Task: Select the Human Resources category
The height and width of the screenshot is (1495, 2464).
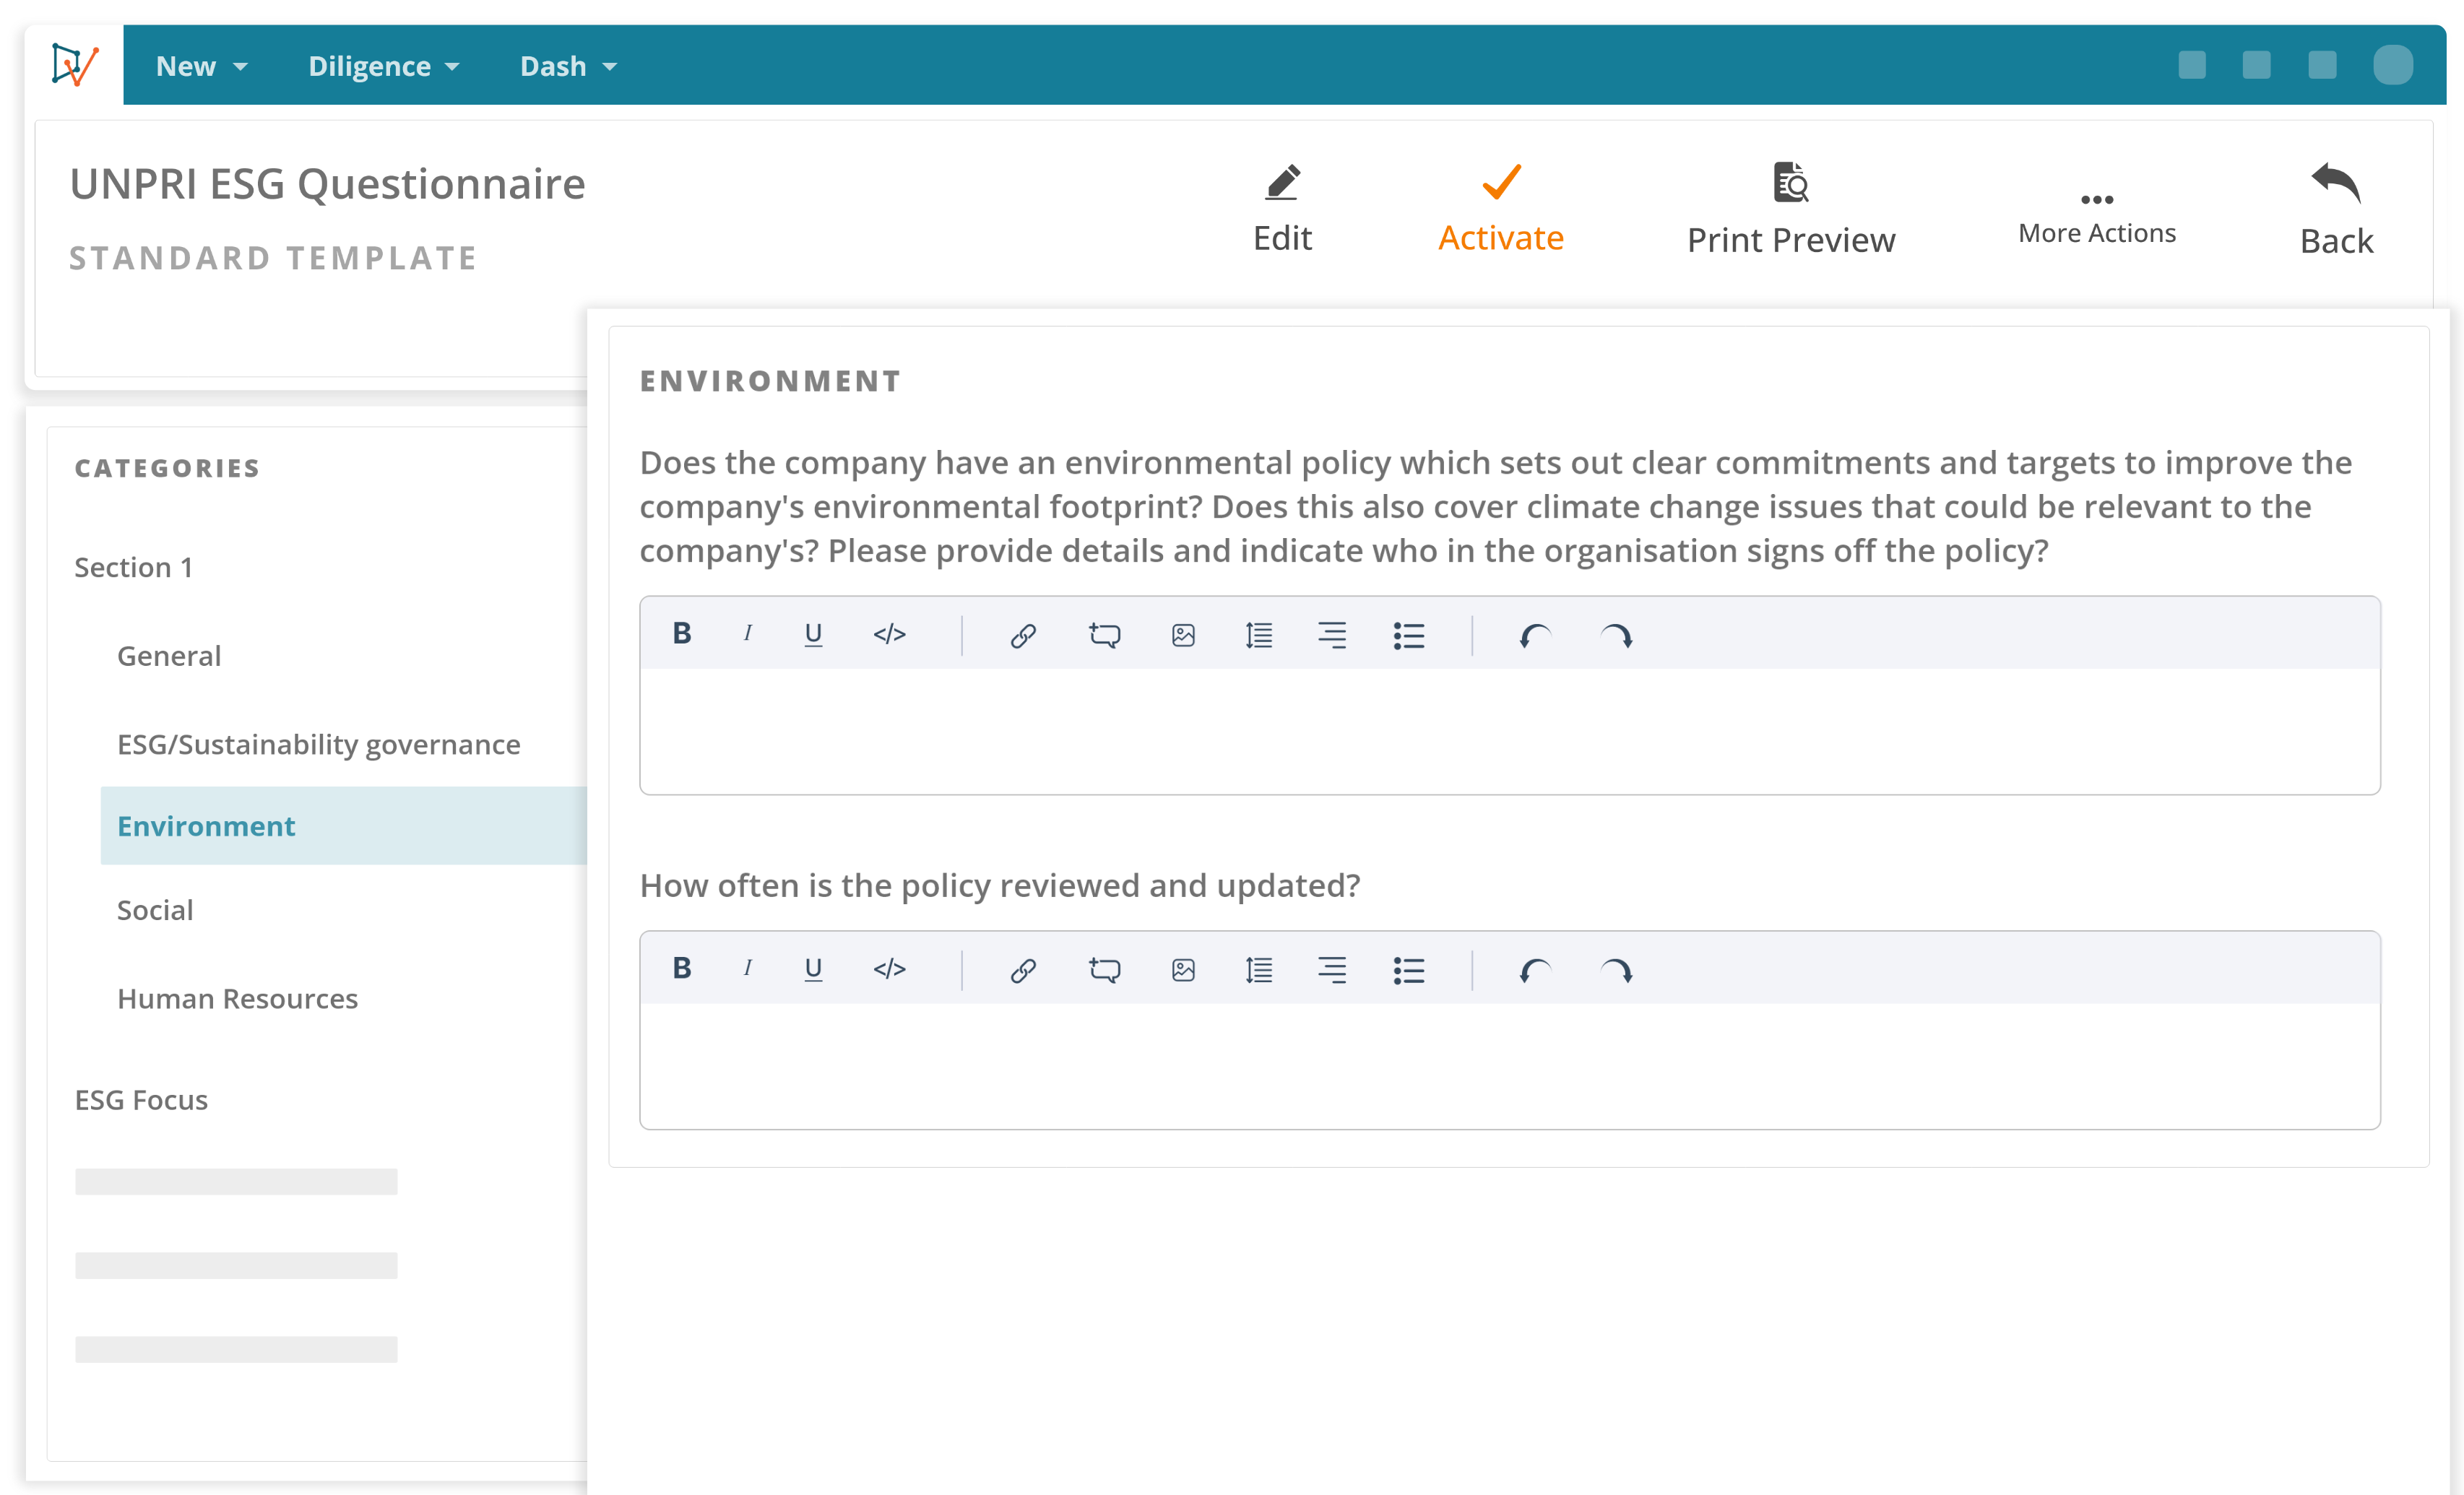Action: (237, 998)
